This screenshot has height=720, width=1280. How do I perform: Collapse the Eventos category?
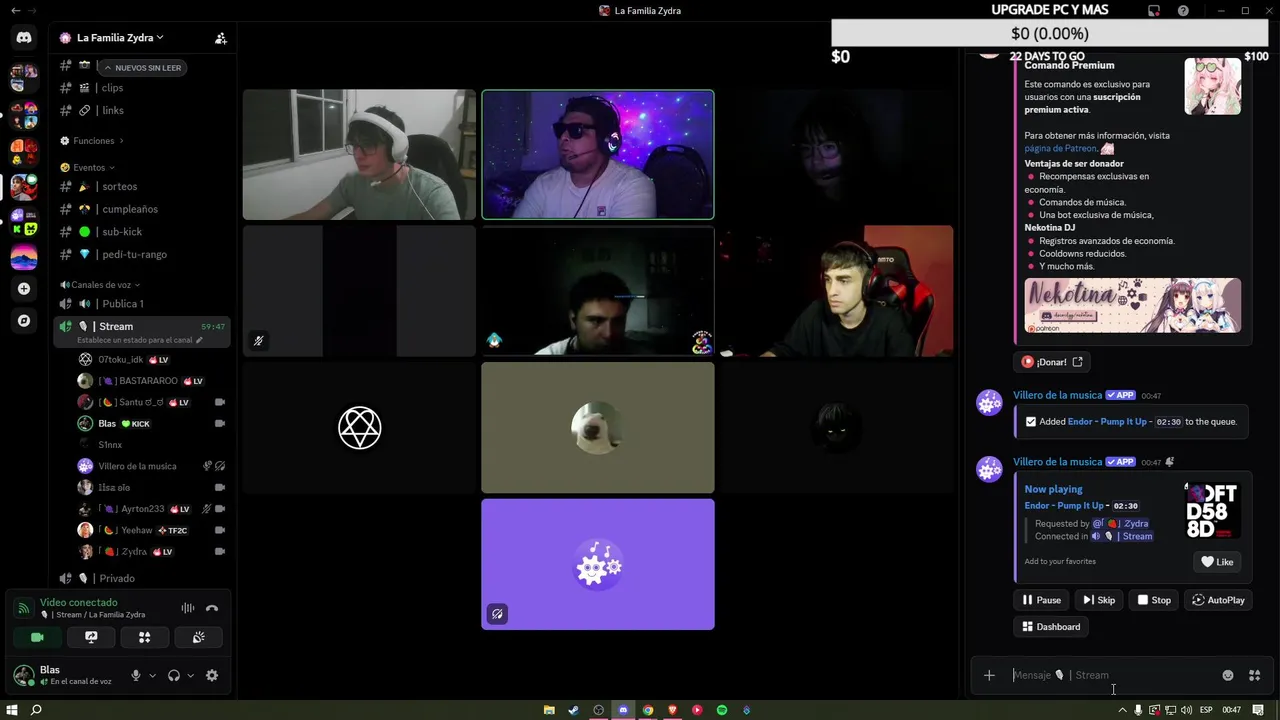(x=90, y=168)
